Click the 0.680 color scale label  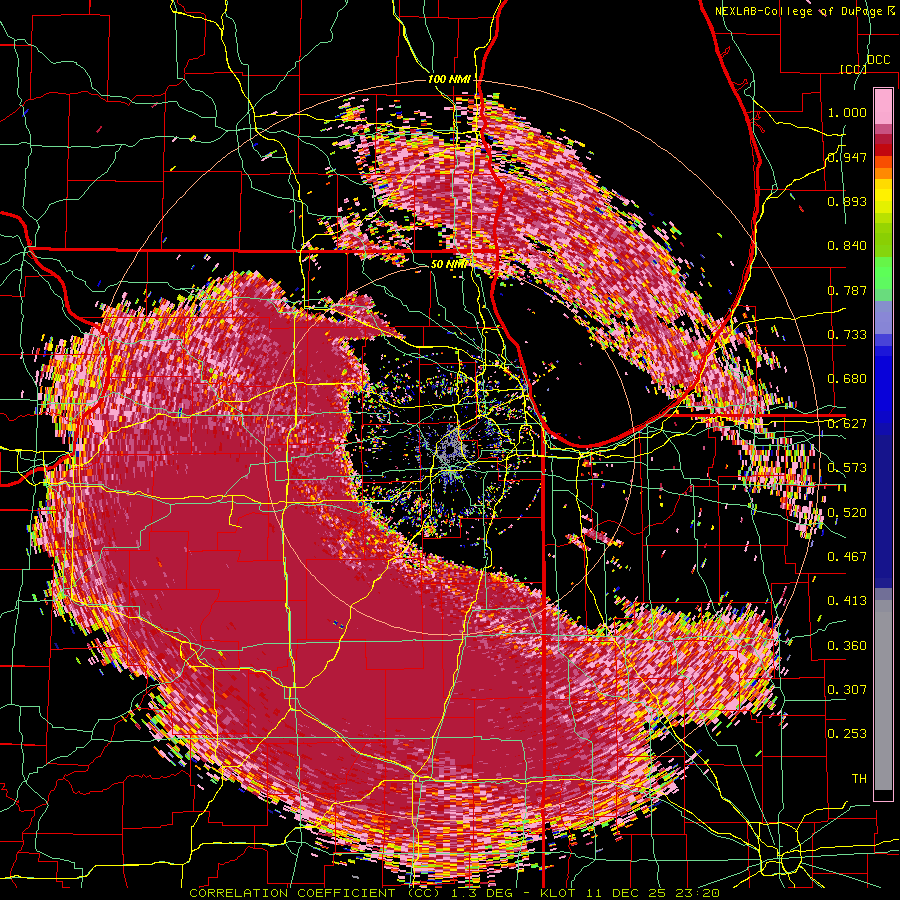[847, 379]
